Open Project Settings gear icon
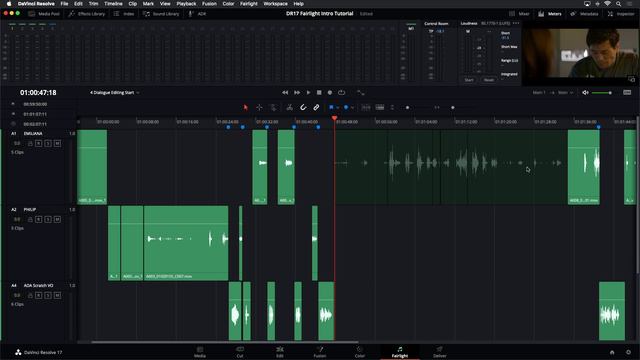Viewport: 640px width, 360px height. pos(629,352)
